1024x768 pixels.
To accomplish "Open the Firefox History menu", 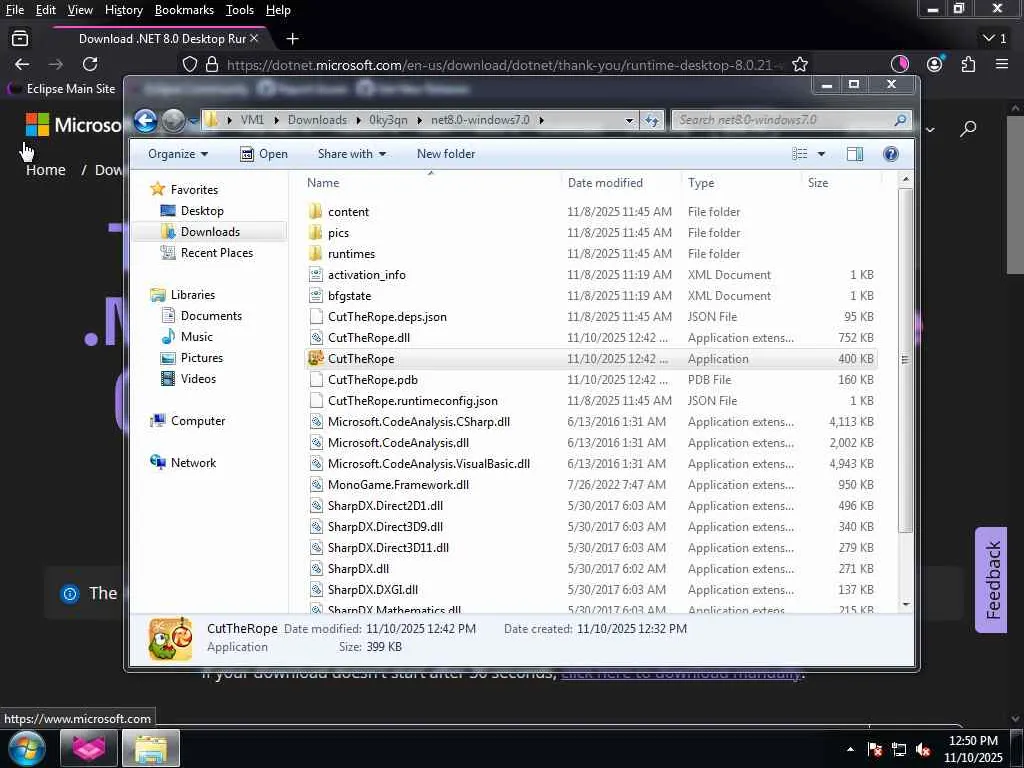I will tap(123, 10).
